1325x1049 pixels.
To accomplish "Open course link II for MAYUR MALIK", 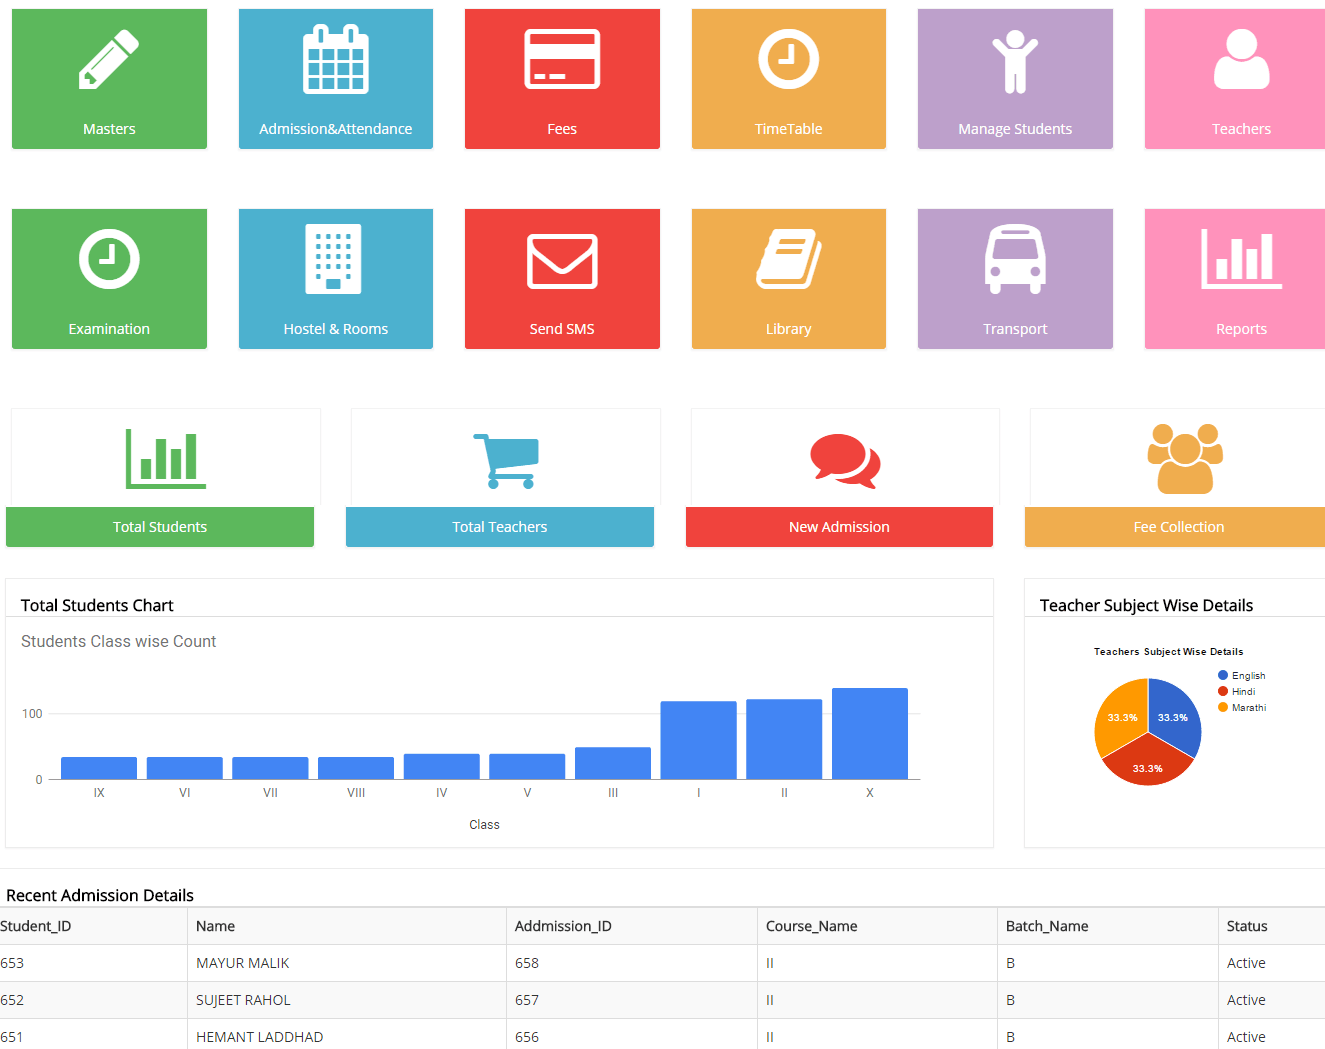I will pos(770,963).
